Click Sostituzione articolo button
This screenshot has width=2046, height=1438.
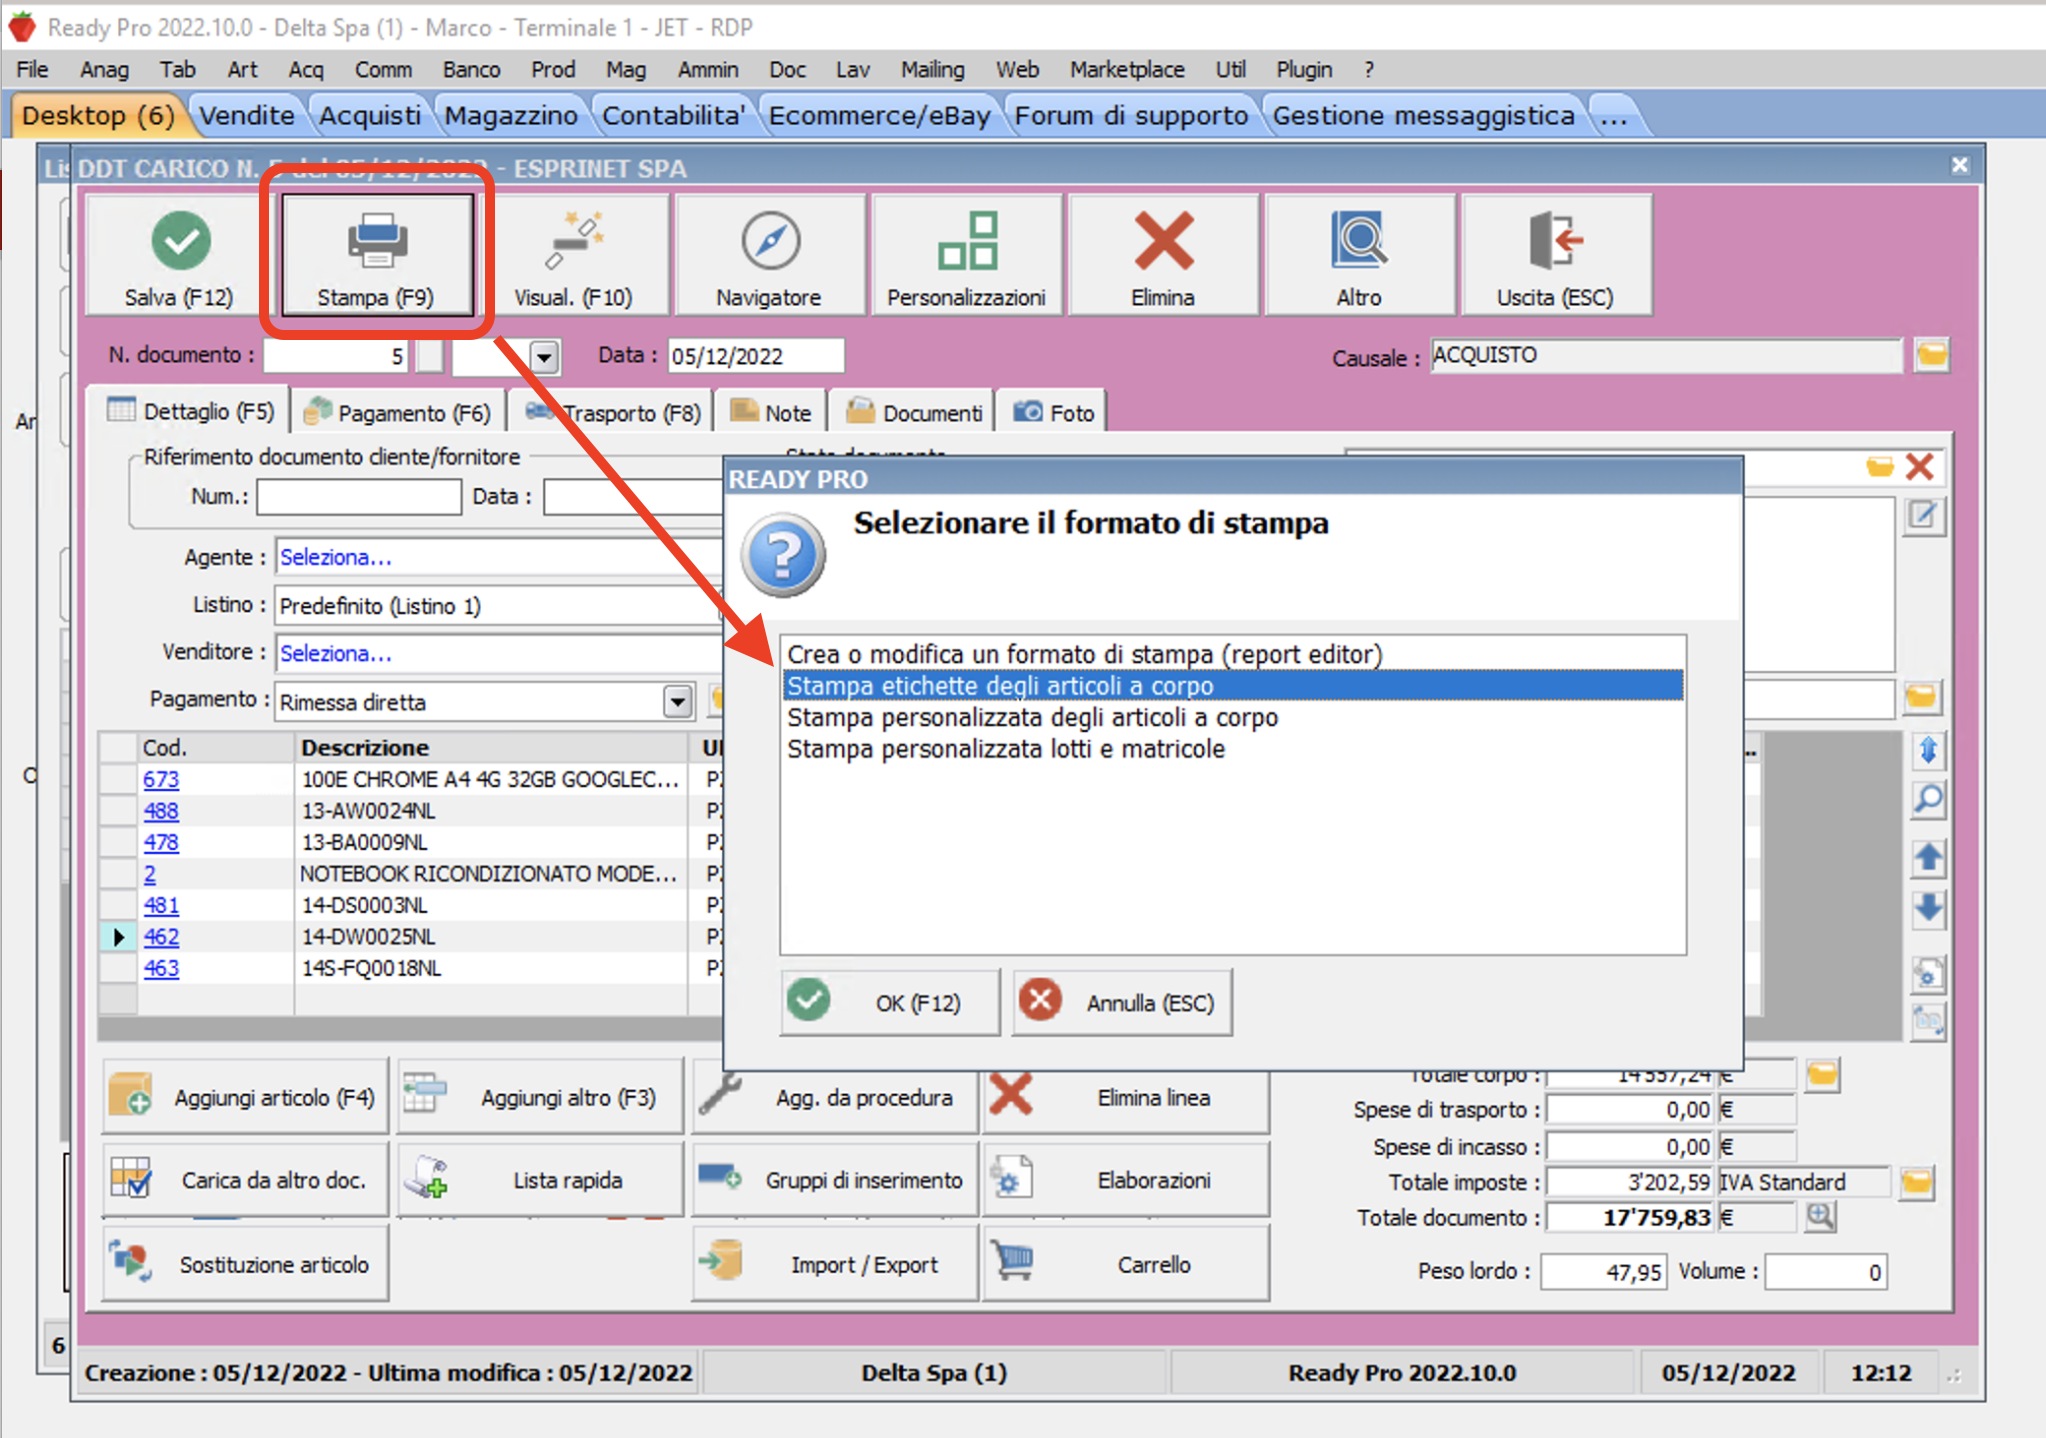pos(245,1264)
